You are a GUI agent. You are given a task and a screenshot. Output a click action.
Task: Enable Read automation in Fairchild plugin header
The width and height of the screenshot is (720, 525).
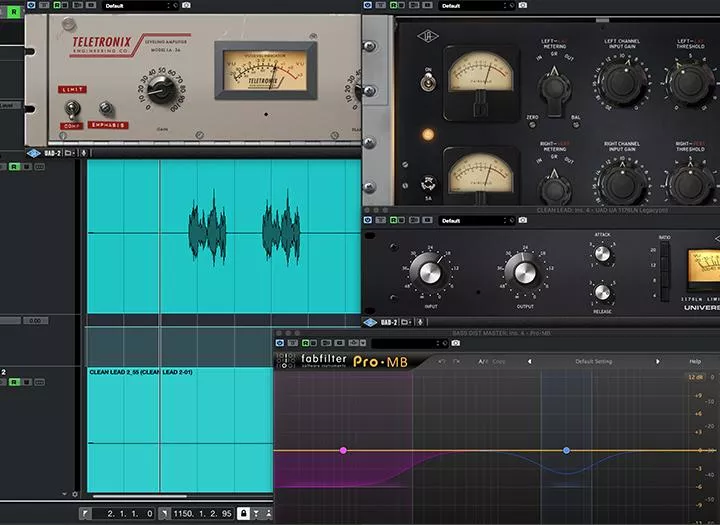tap(394, 5)
